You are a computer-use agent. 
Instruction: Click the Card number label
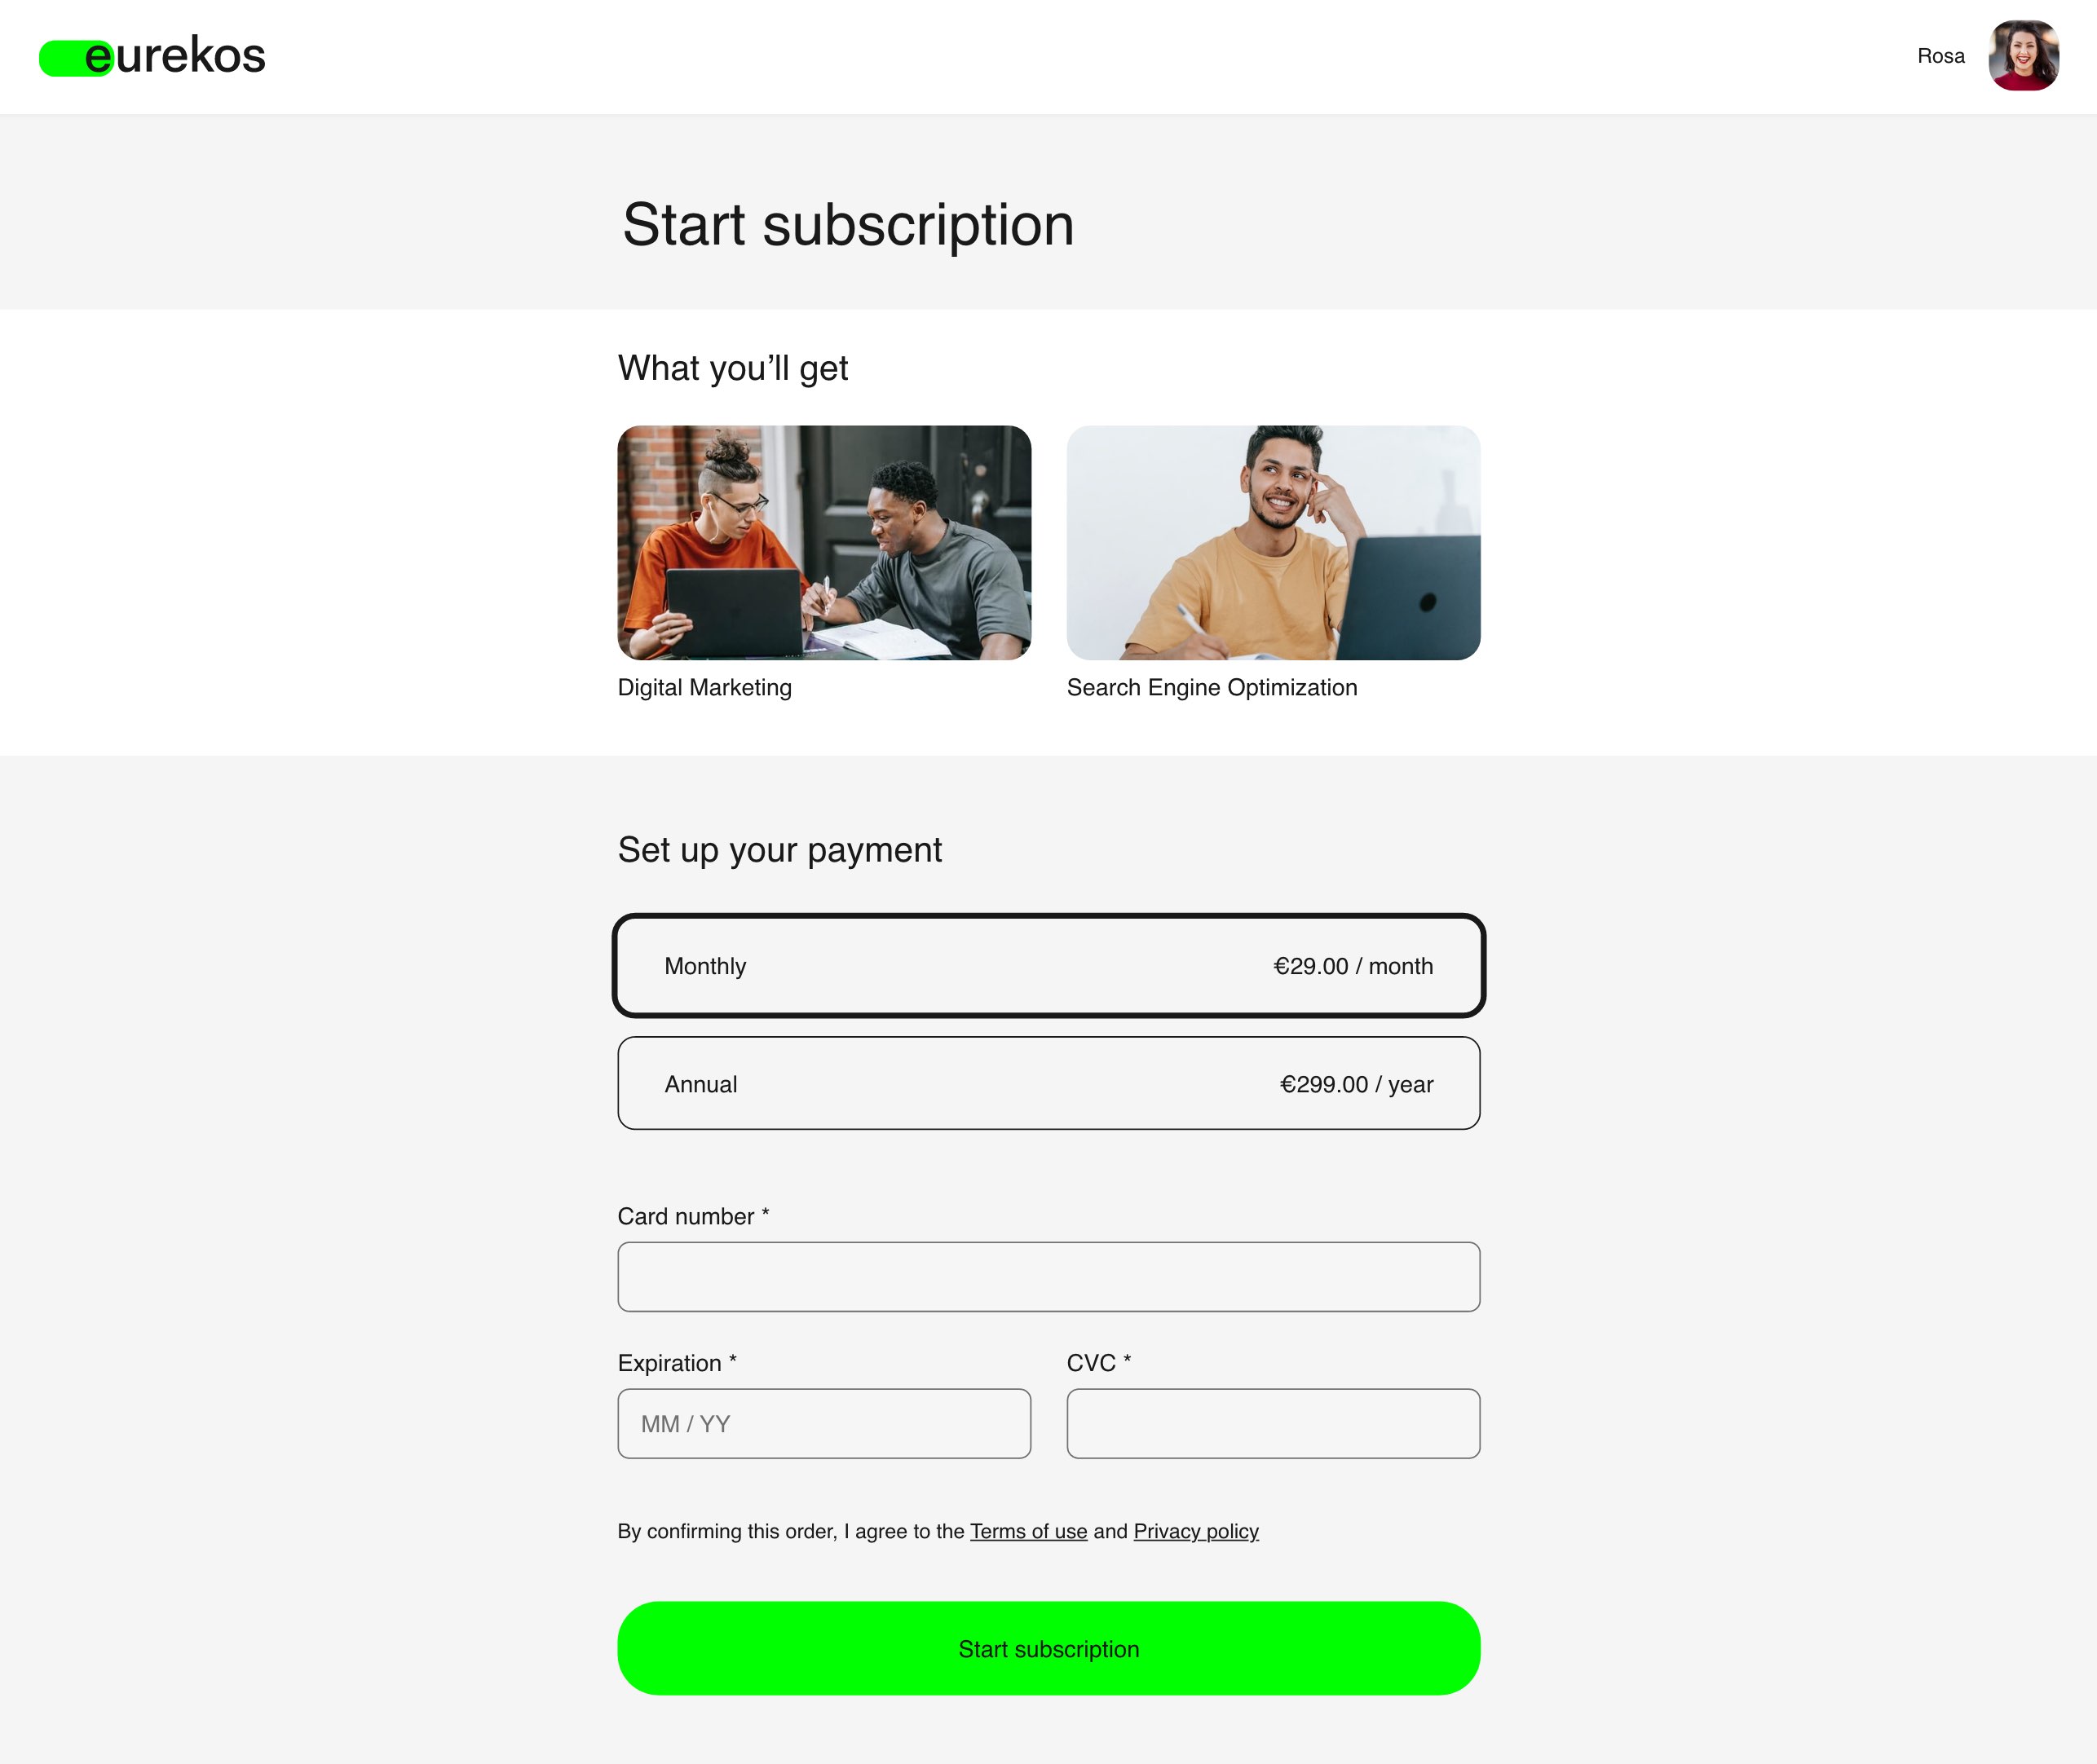pos(693,1216)
